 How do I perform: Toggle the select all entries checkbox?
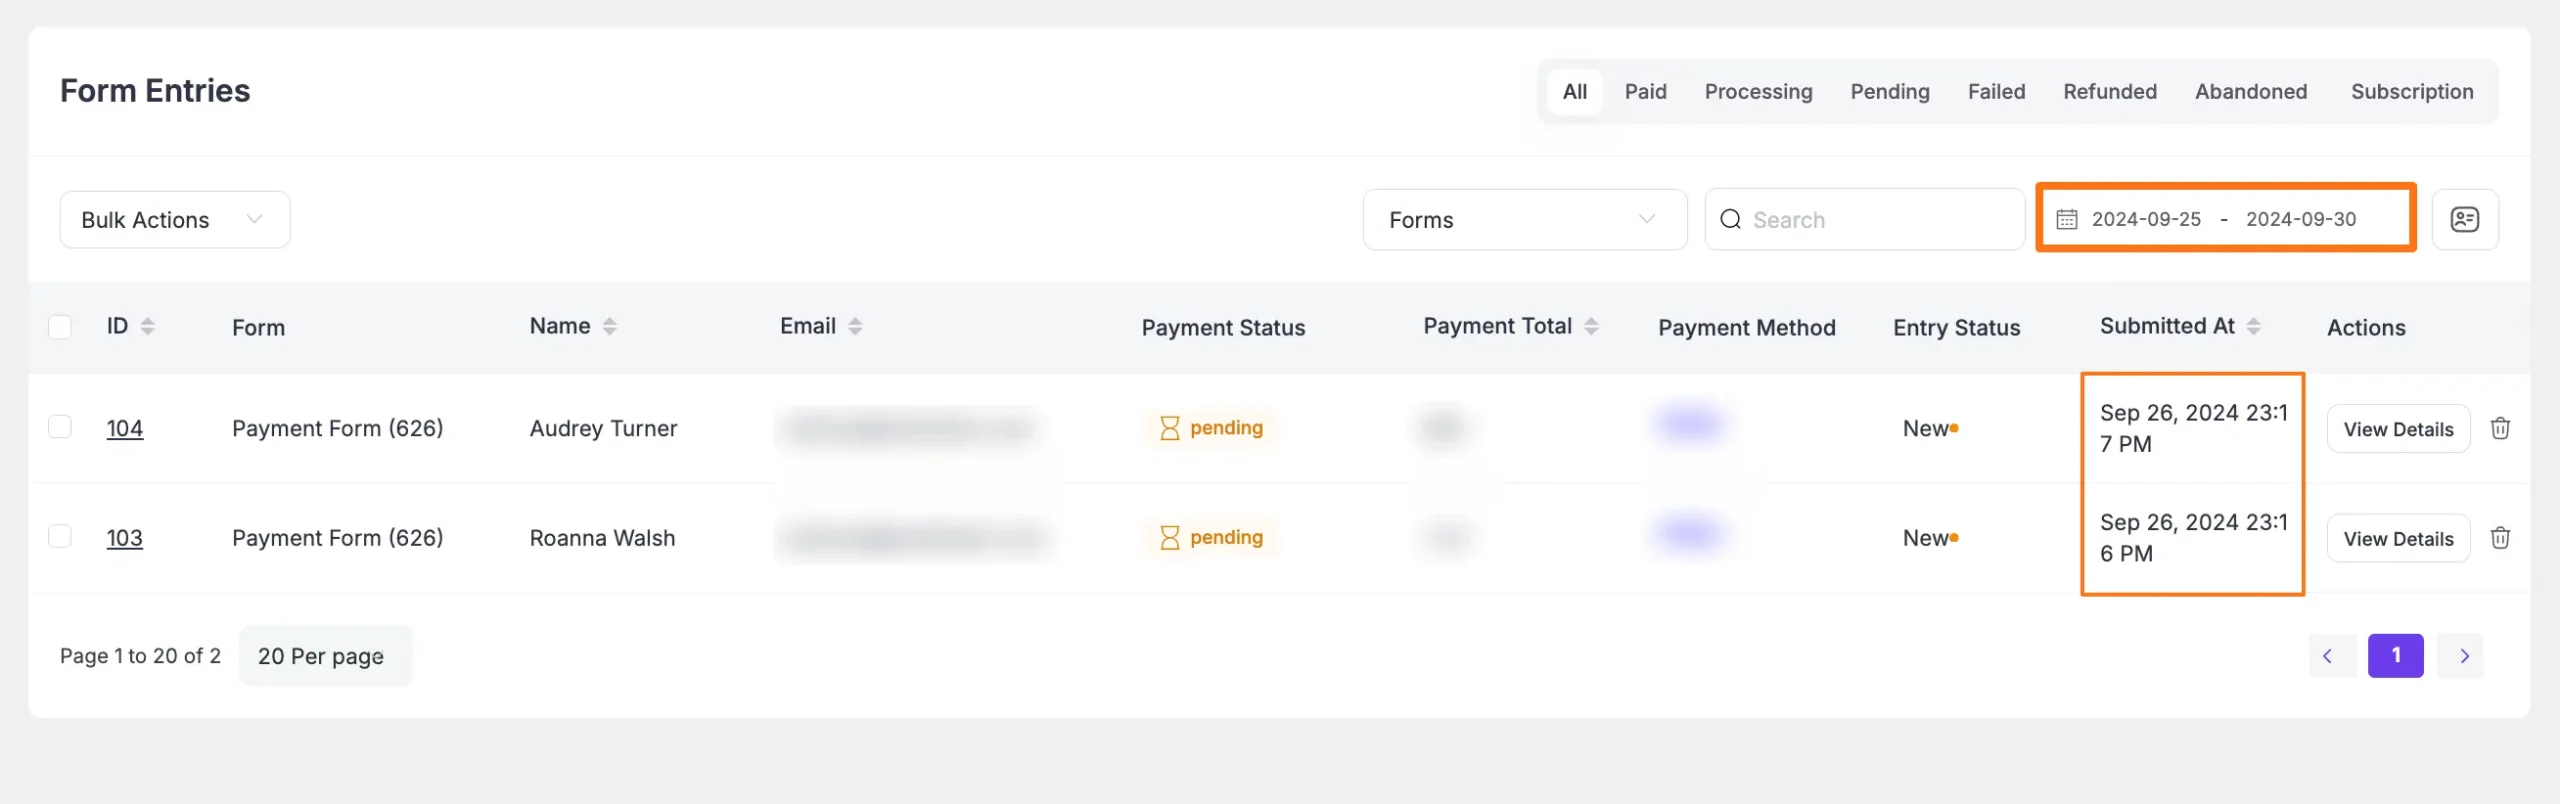(60, 327)
